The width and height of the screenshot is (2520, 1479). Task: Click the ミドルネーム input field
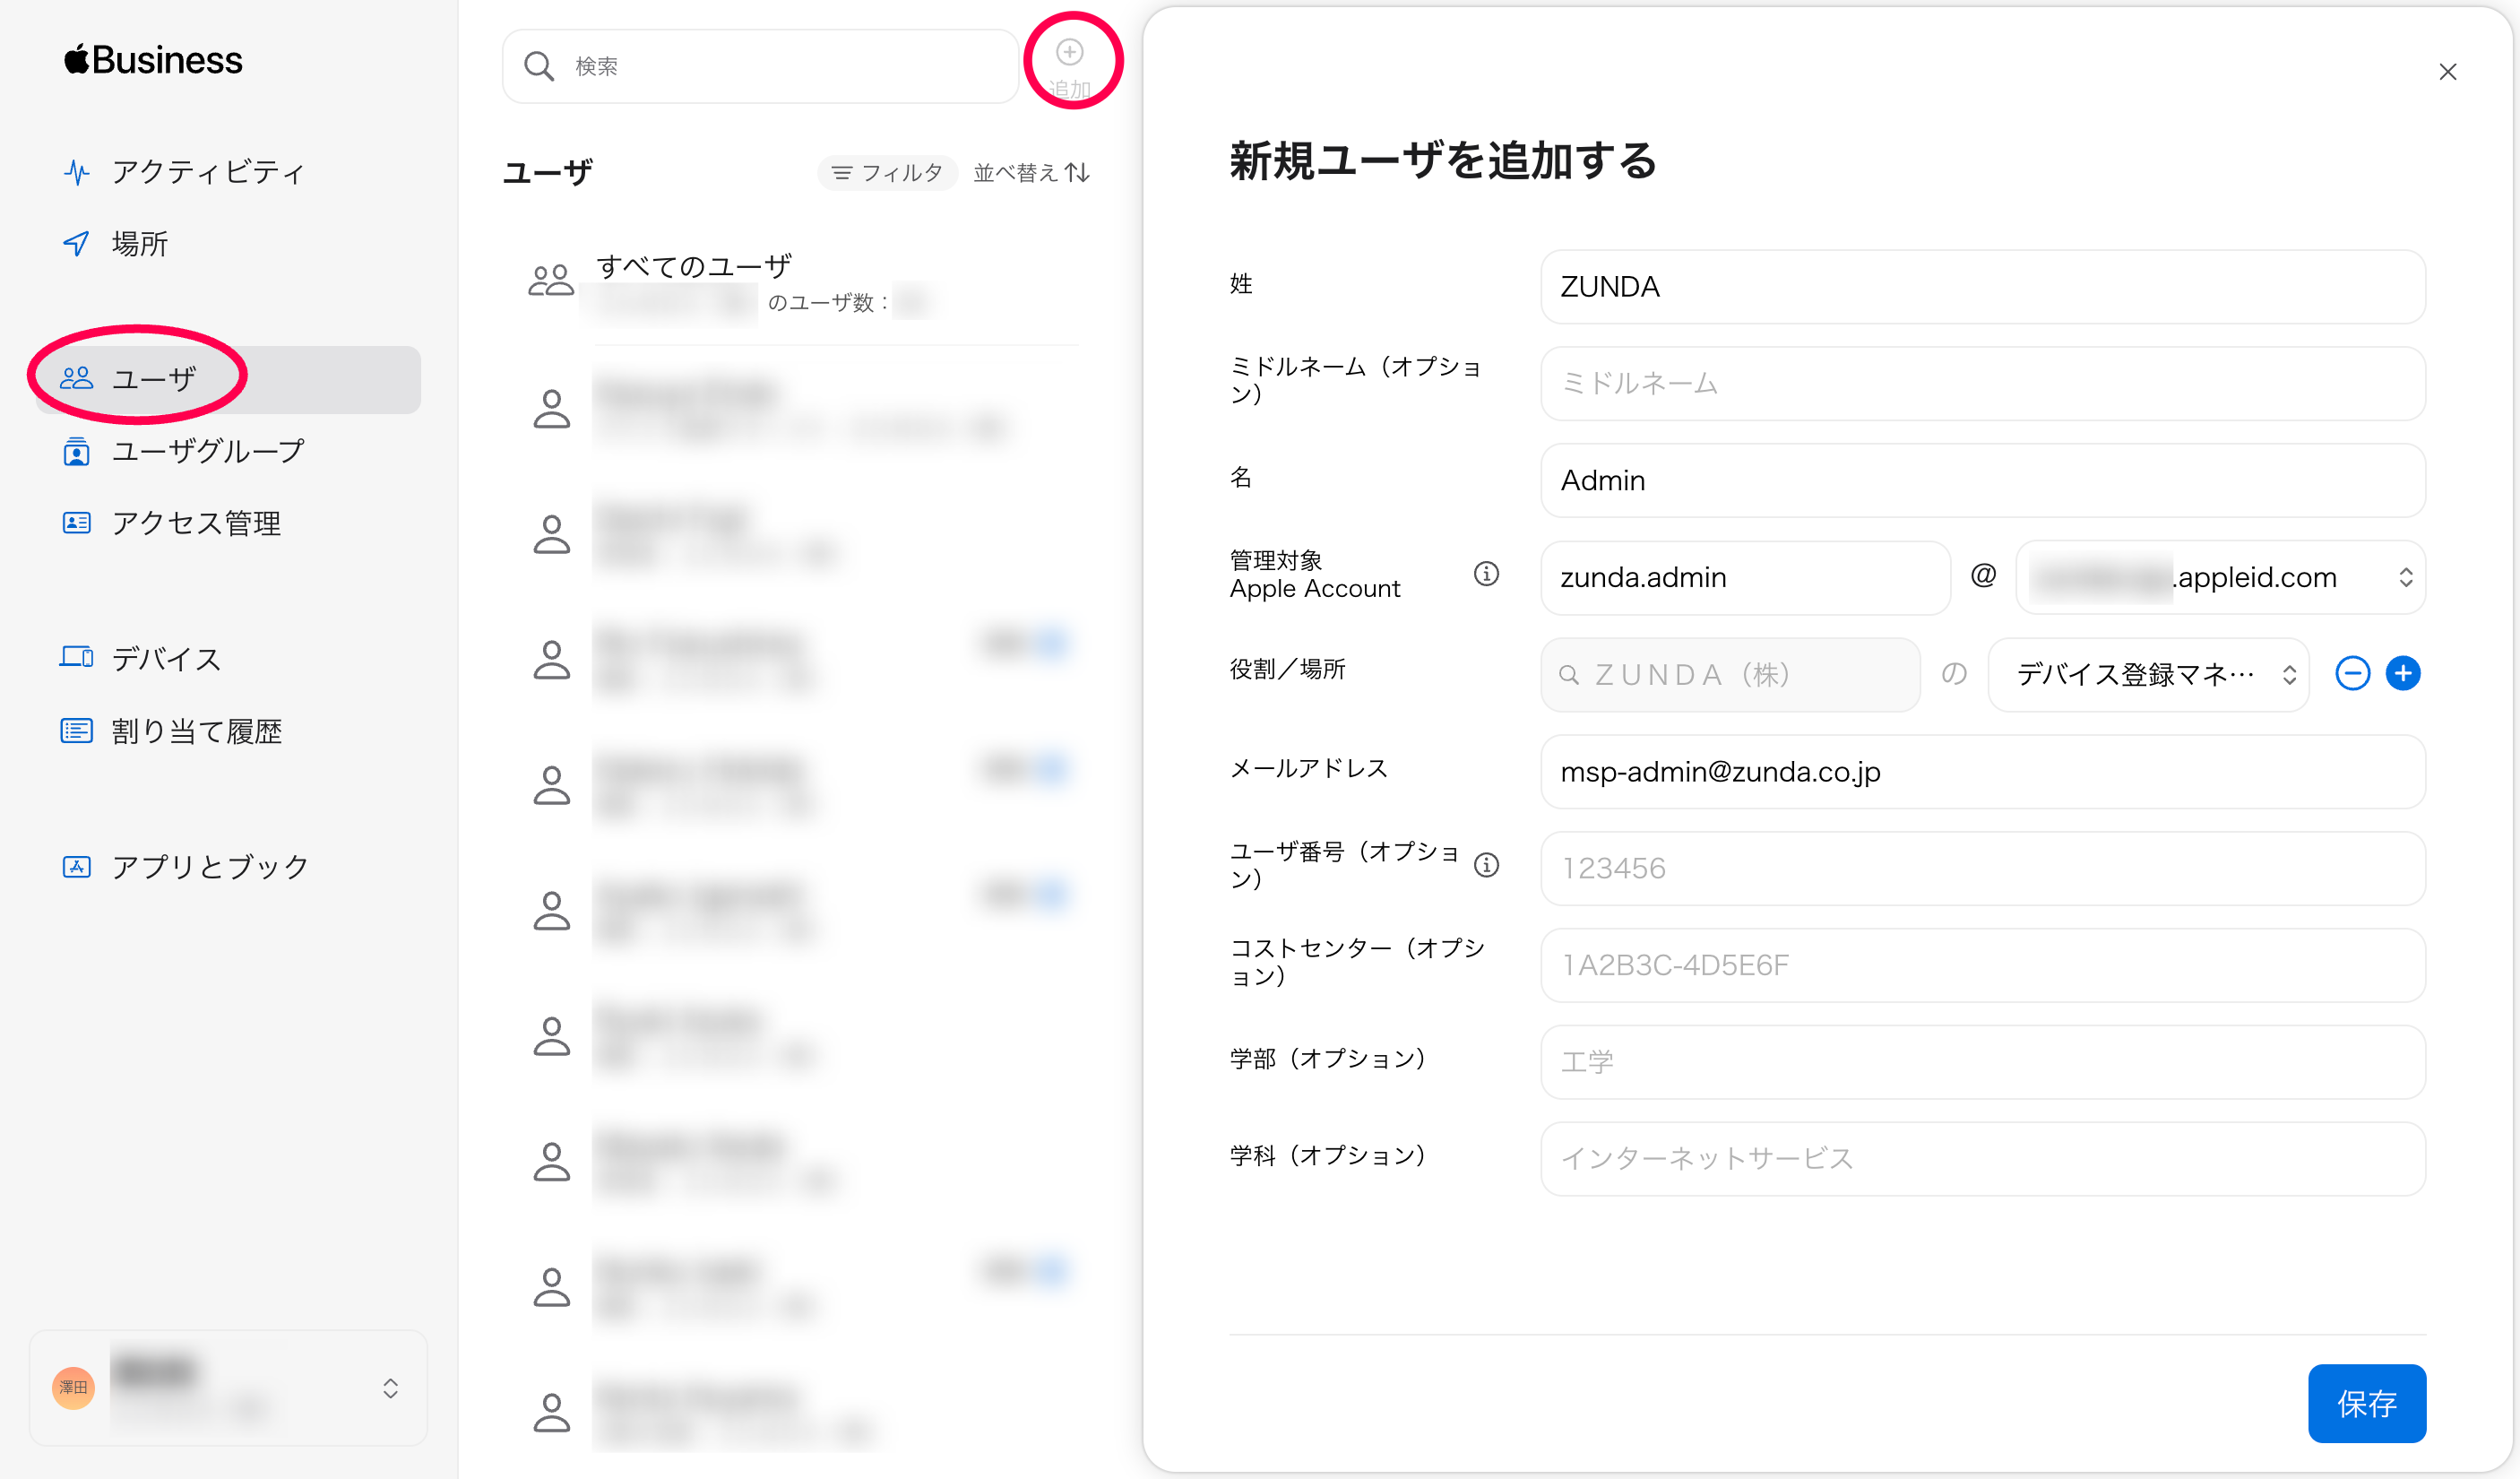point(1981,384)
